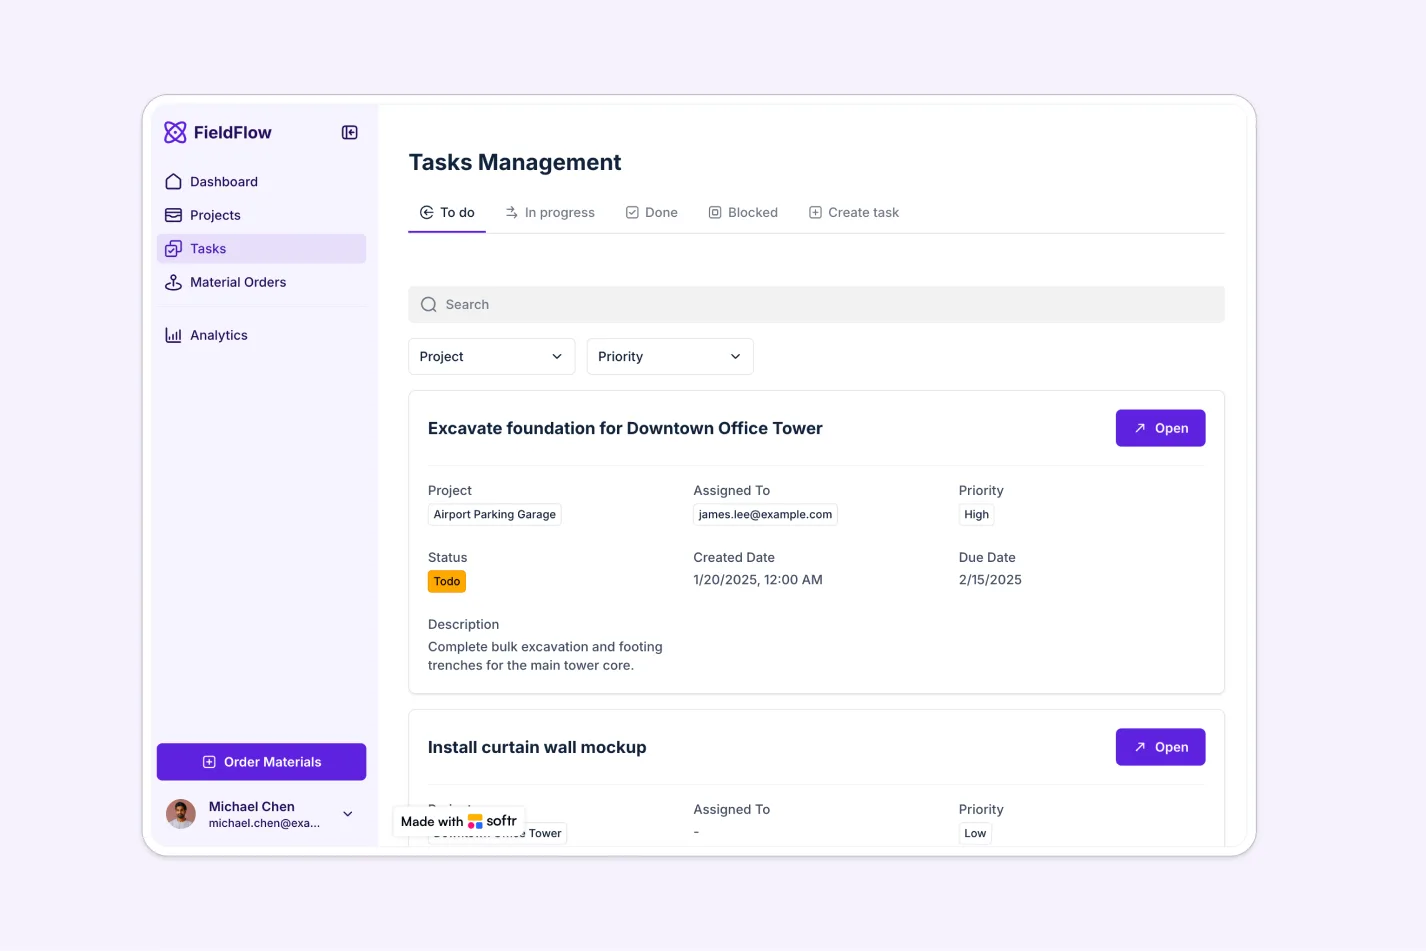Open the Priority filter dropdown

(x=670, y=357)
